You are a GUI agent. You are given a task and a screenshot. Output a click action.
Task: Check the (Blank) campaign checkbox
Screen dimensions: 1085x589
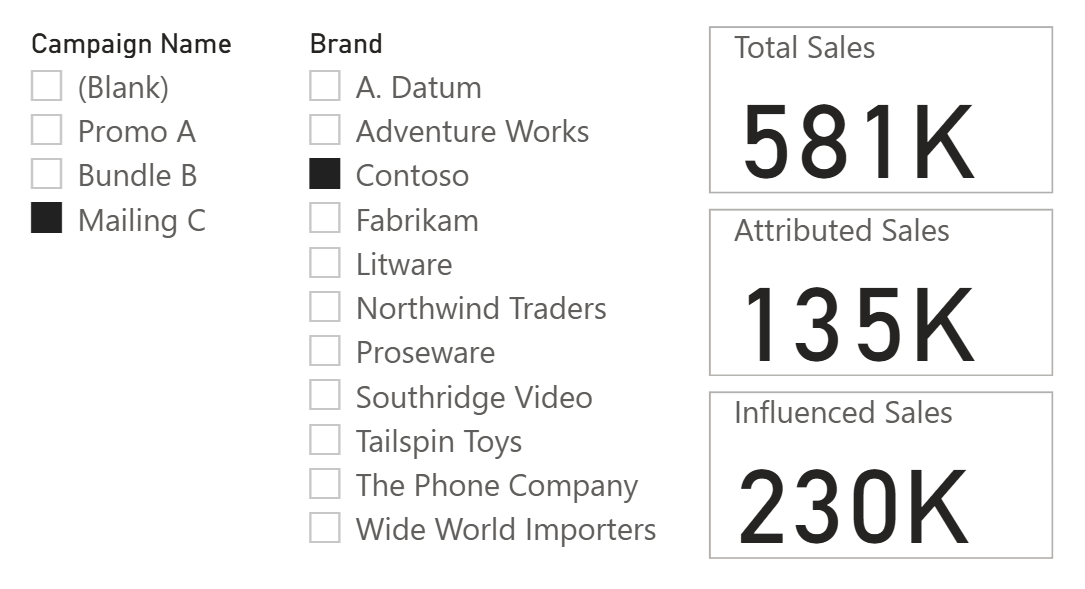(x=47, y=87)
